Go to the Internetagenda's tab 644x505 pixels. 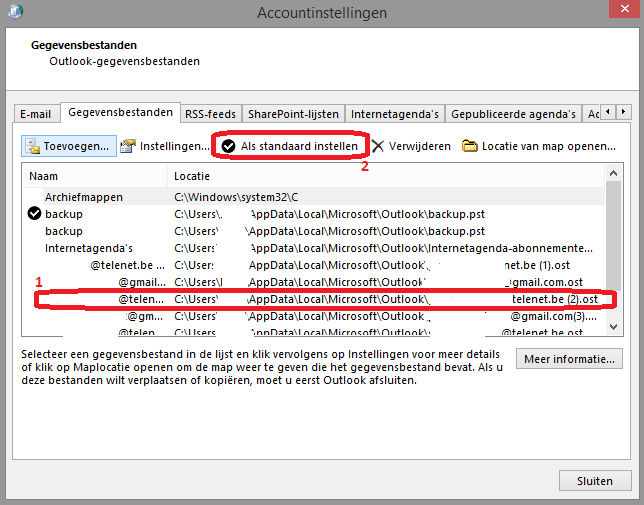click(x=393, y=114)
